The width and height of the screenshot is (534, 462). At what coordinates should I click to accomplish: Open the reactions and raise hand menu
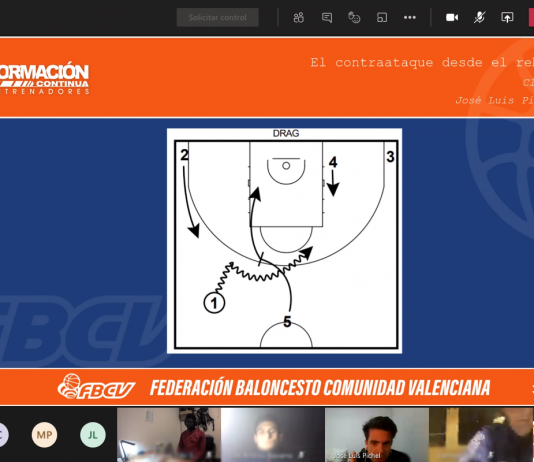(354, 17)
